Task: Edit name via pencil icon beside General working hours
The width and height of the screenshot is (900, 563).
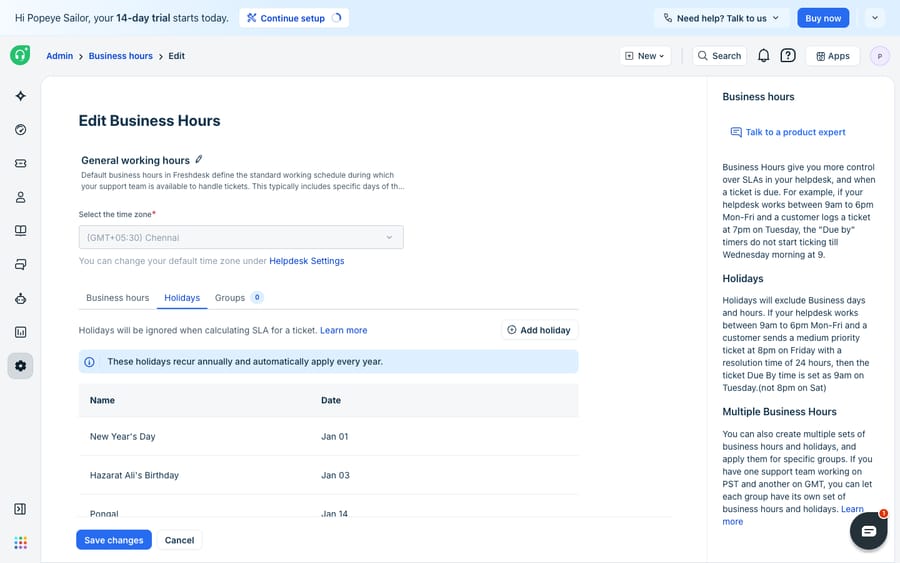Action: (x=199, y=160)
